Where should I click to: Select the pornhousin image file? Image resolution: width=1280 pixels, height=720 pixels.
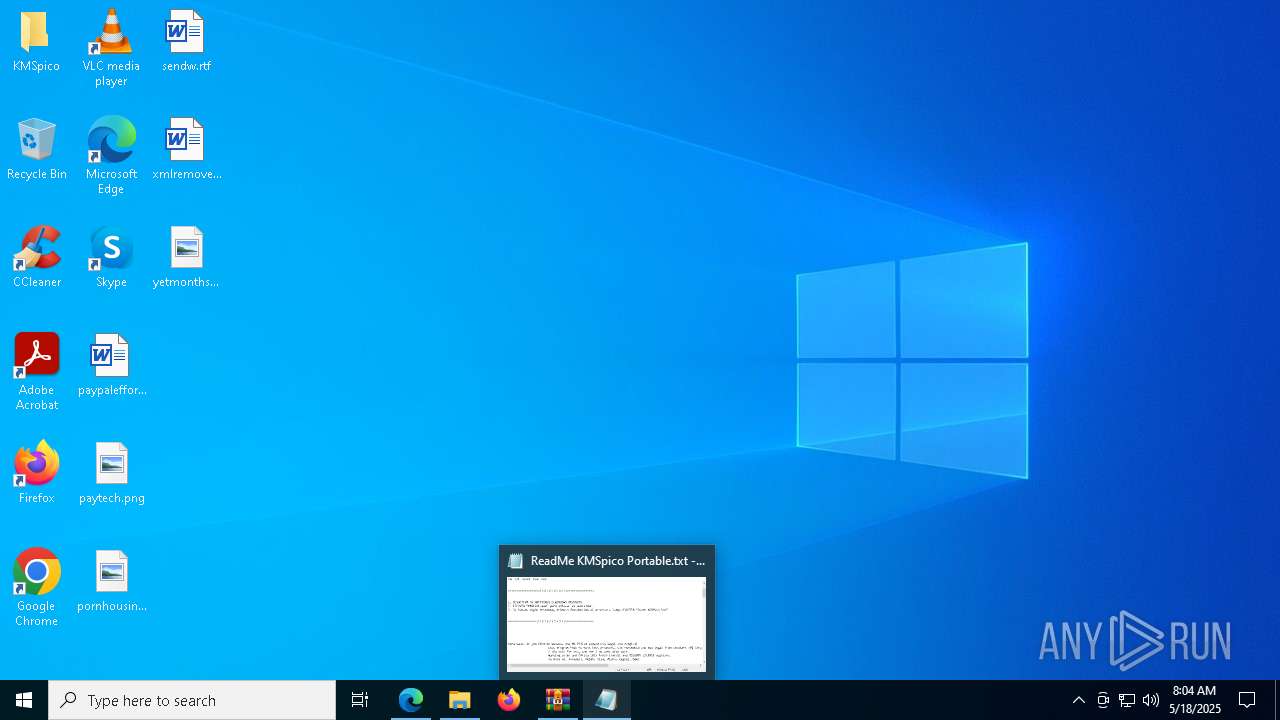click(x=111, y=582)
